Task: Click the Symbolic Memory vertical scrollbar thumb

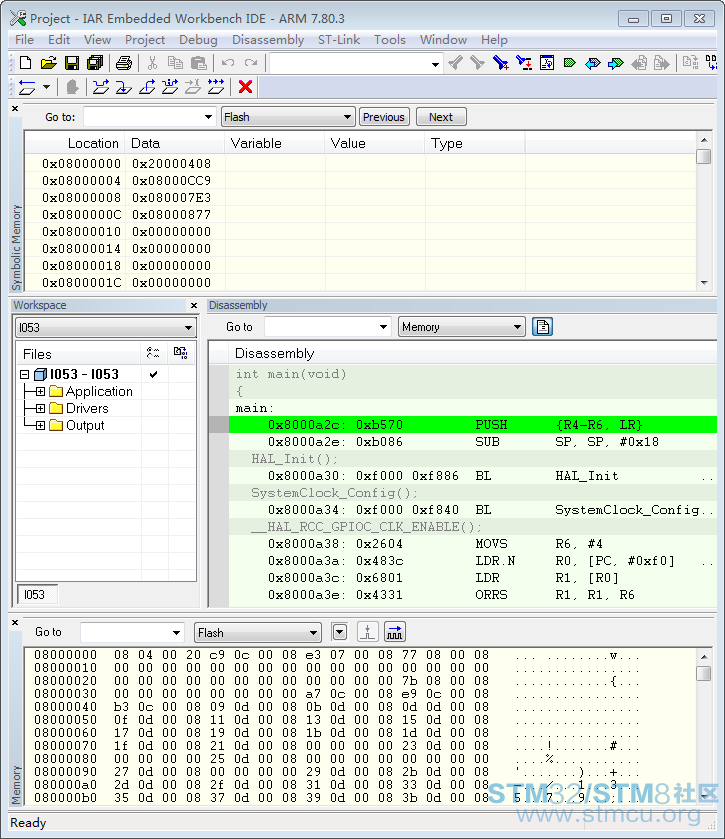Action: [x=704, y=156]
